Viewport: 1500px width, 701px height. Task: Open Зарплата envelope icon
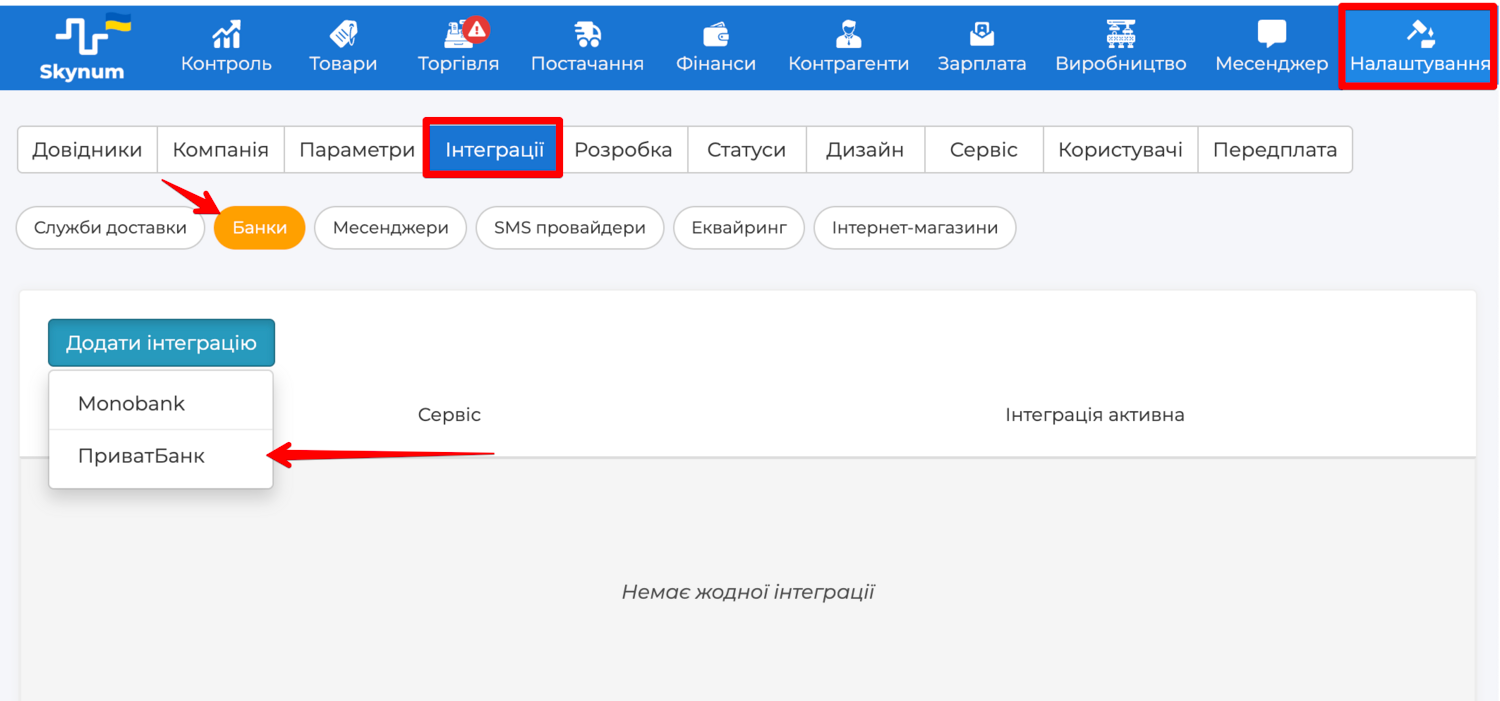(x=981, y=35)
